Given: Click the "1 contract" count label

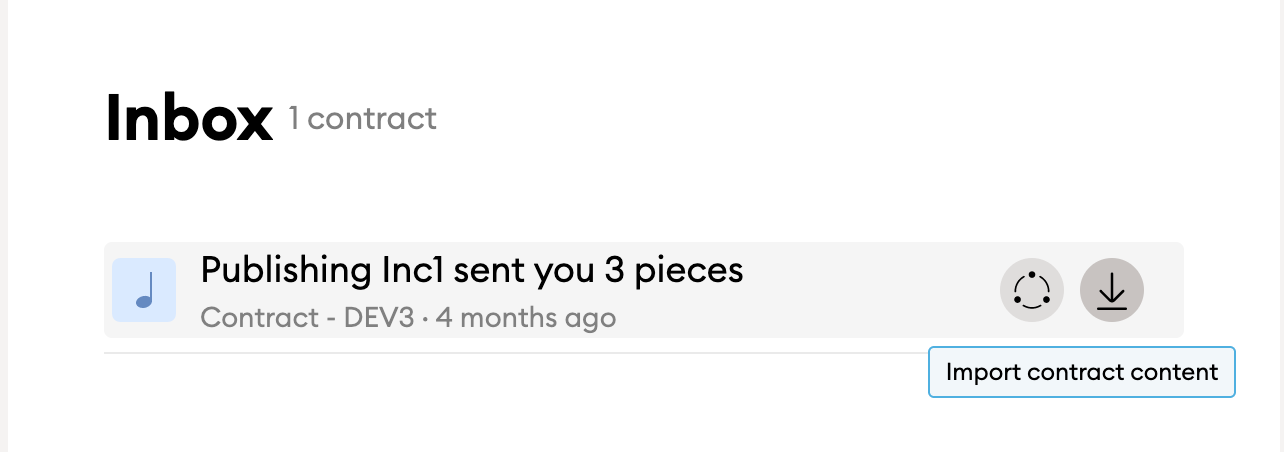Looking at the screenshot, I should coord(363,119).
